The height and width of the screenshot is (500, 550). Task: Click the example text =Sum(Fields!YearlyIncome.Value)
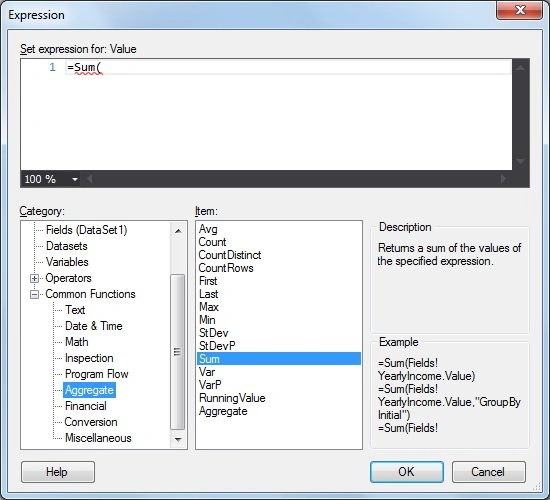click(x=427, y=369)
